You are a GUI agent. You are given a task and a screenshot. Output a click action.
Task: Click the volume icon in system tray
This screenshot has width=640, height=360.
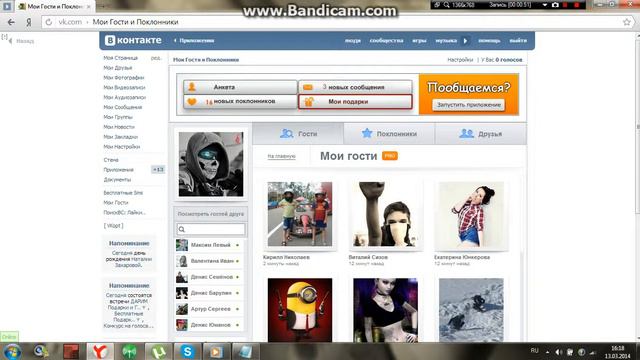click(558, 352)
